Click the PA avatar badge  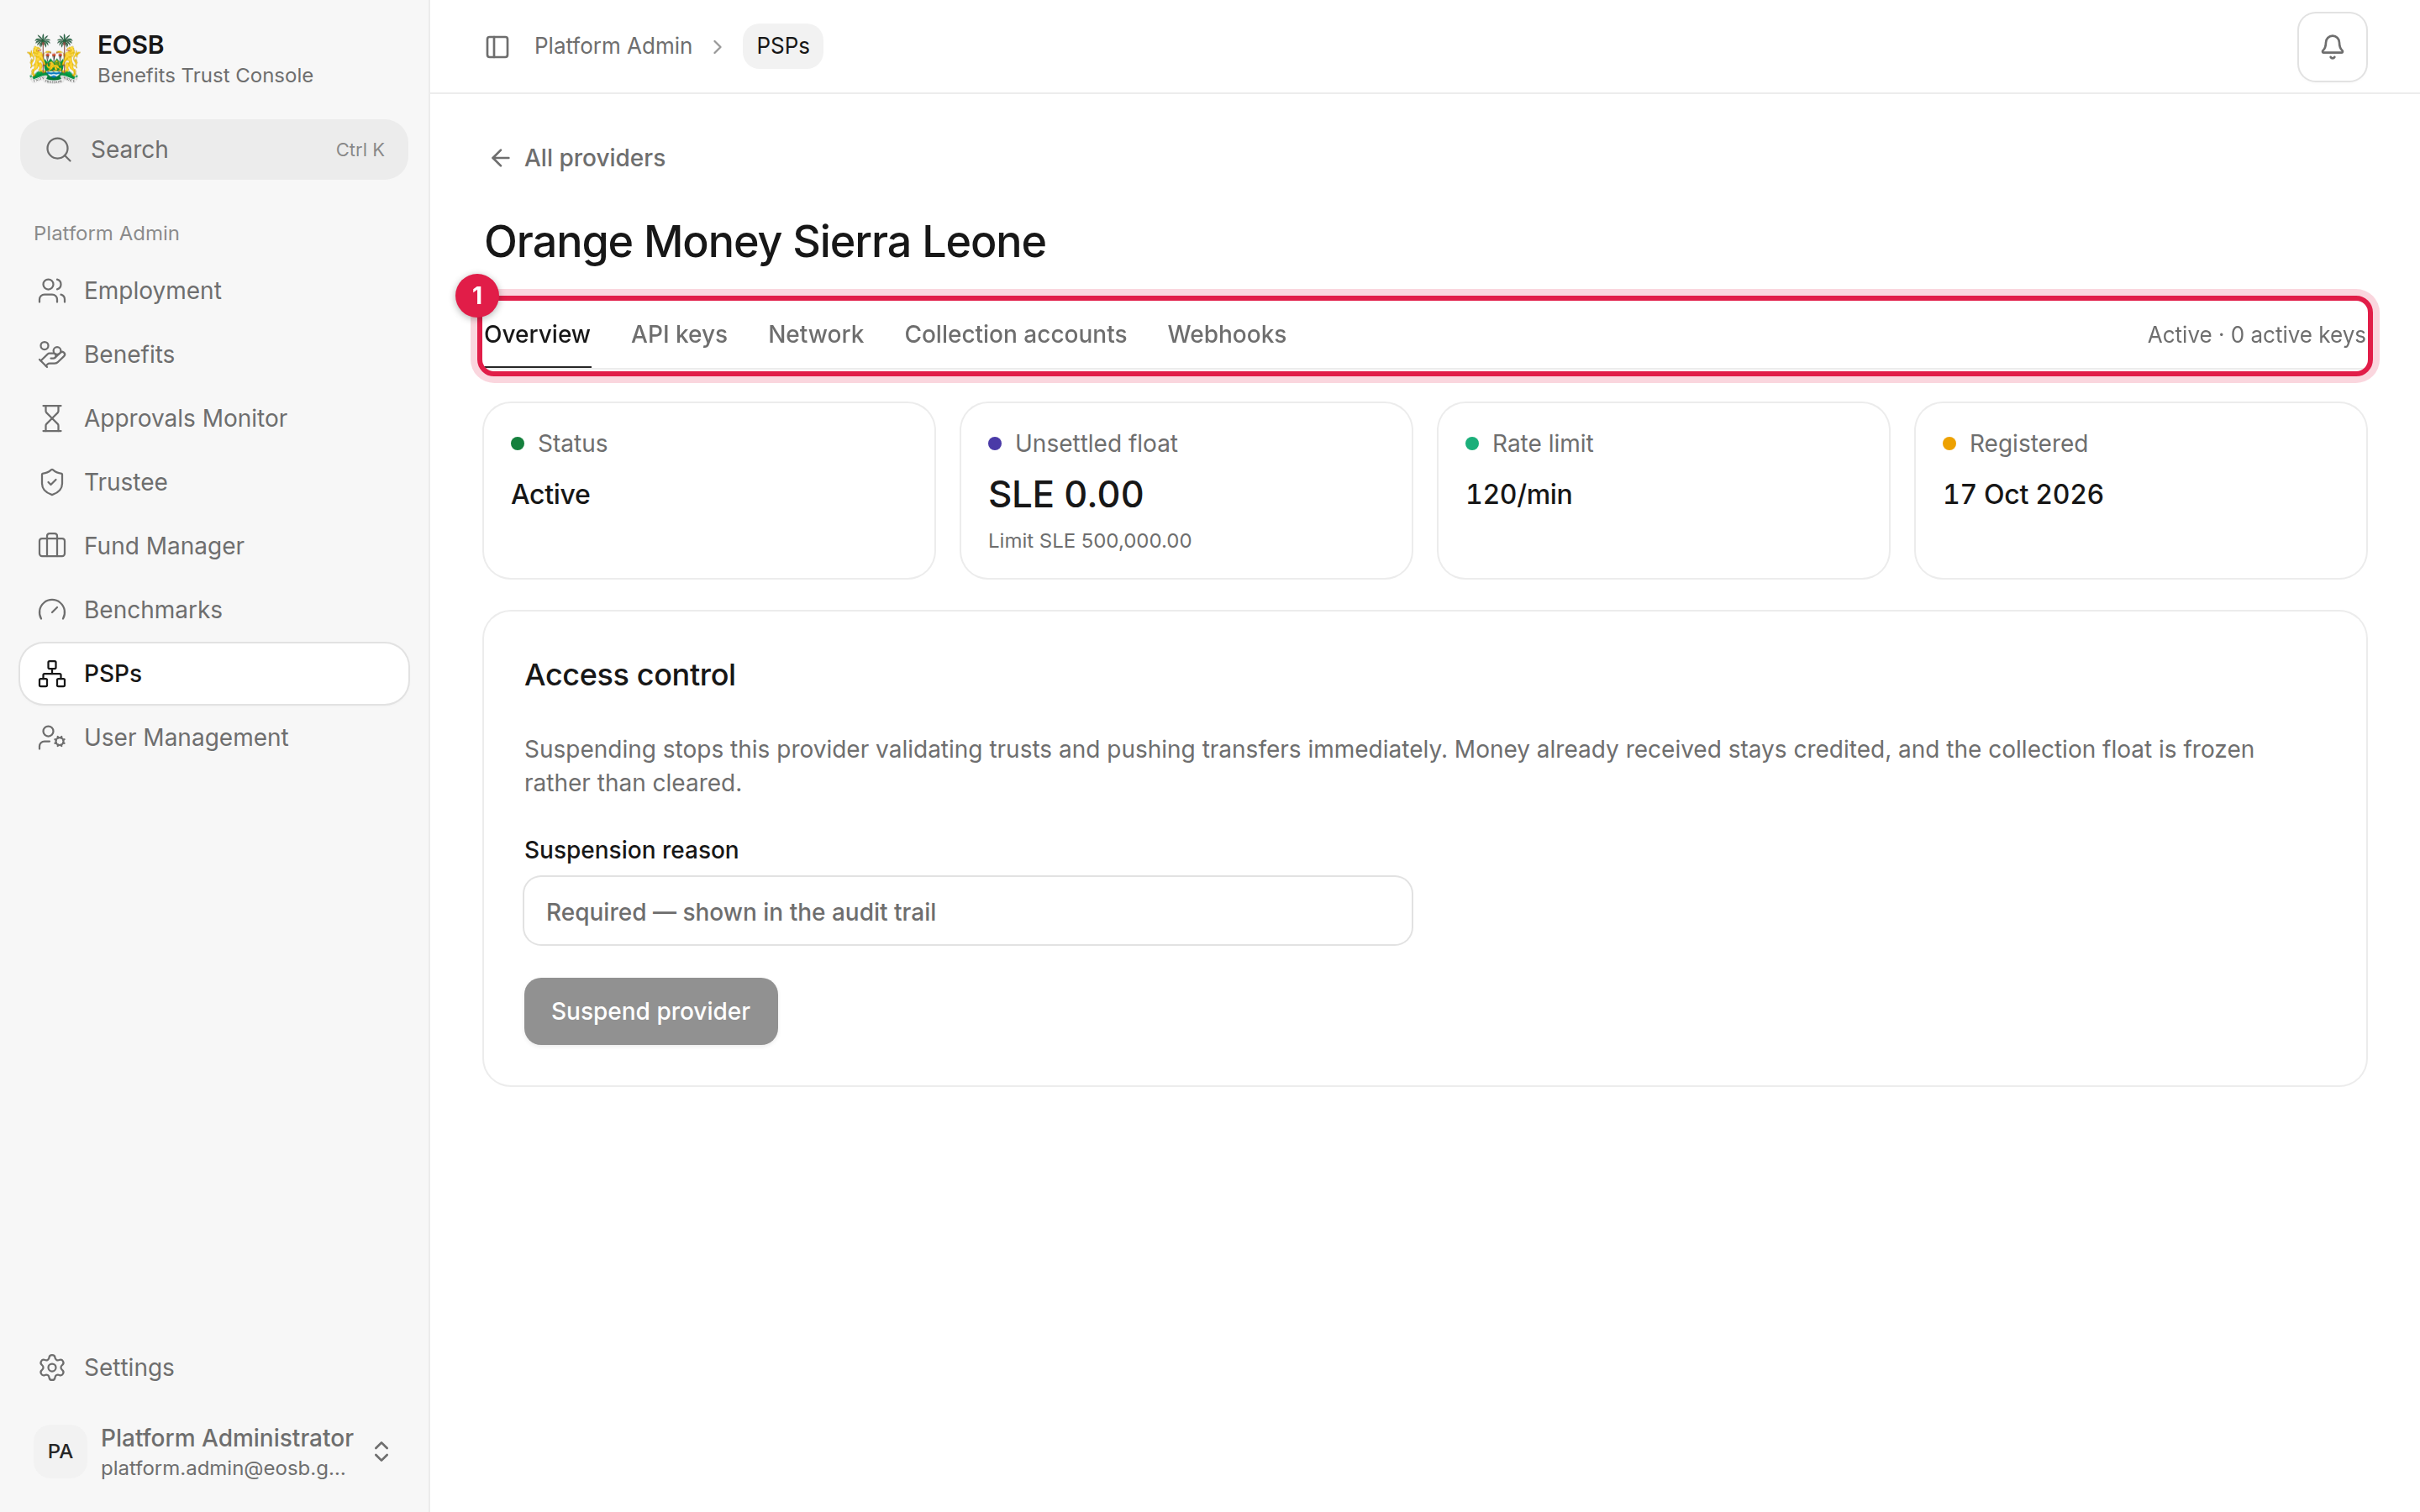pos(60,1451)
